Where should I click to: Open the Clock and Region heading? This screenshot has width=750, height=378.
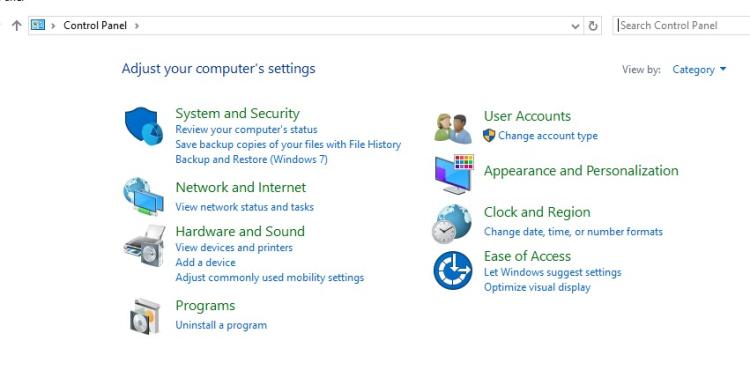coord(537,212)
